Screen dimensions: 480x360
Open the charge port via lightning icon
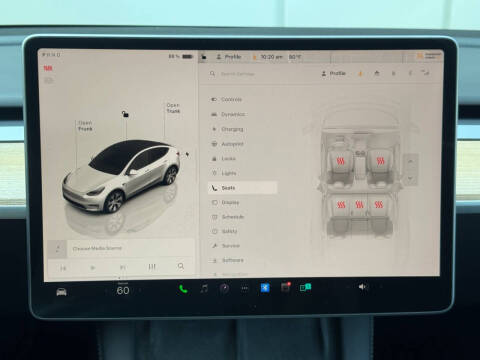187,154
